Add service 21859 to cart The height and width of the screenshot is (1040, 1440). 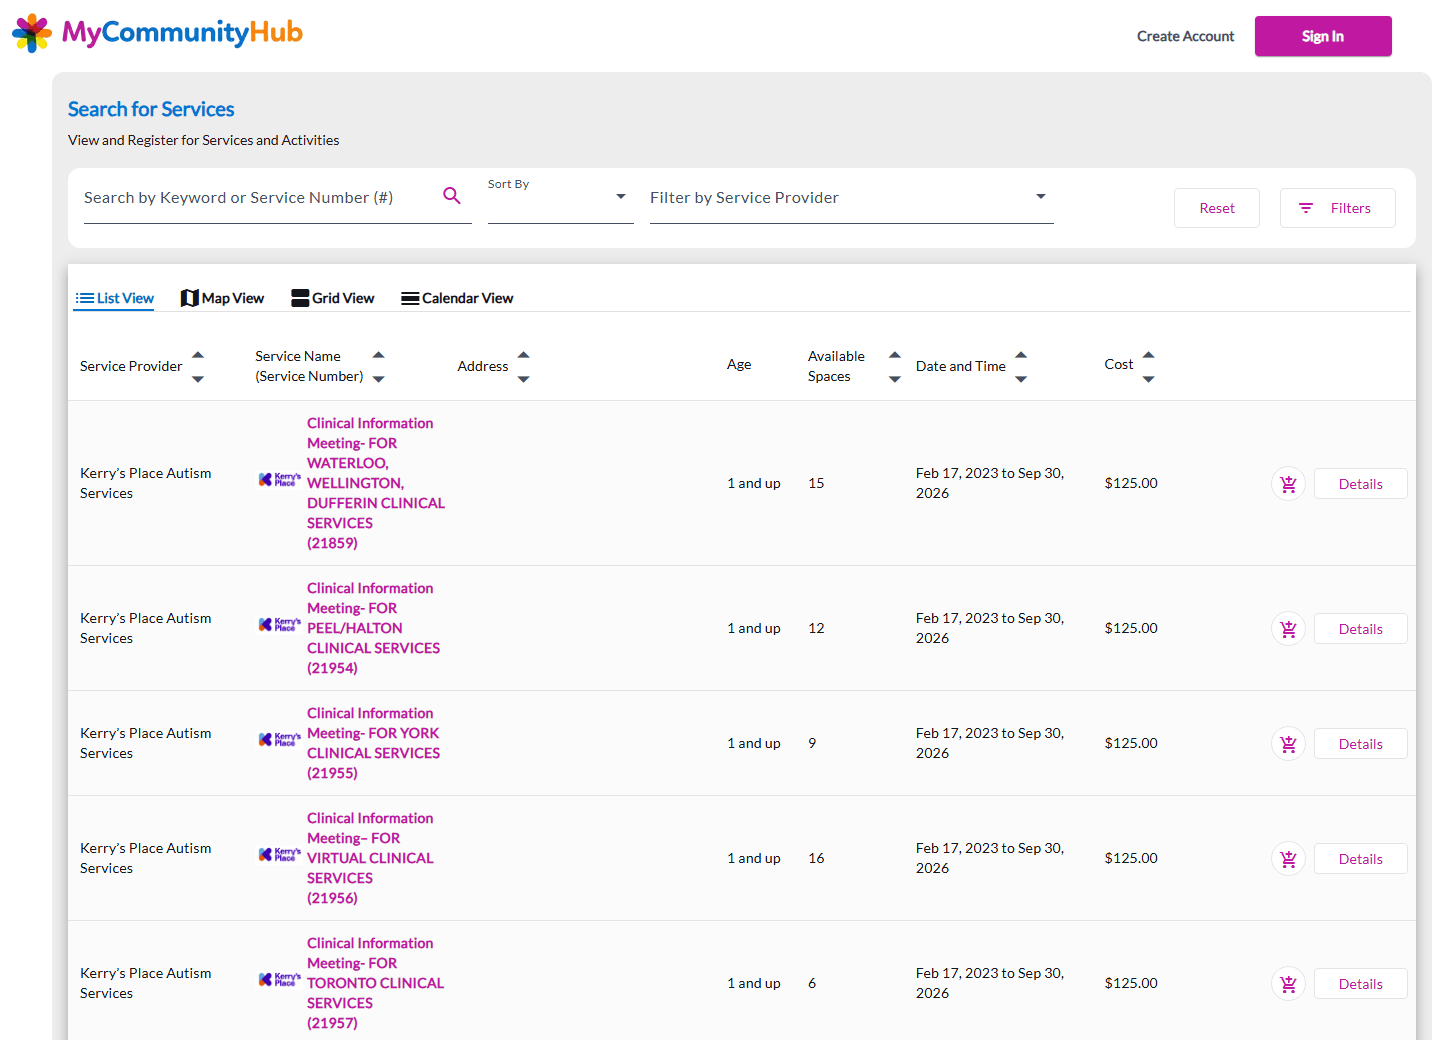pyautogui.click(x=1288, y=484)
